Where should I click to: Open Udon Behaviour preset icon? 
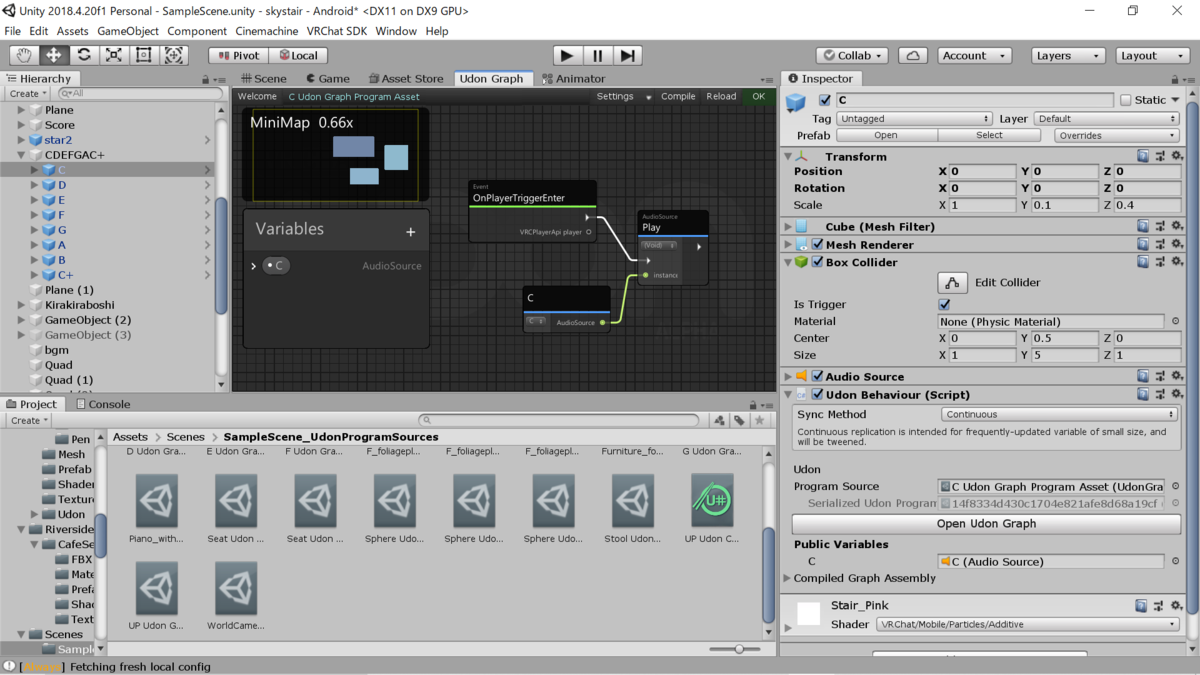(x=1160, y=394)
